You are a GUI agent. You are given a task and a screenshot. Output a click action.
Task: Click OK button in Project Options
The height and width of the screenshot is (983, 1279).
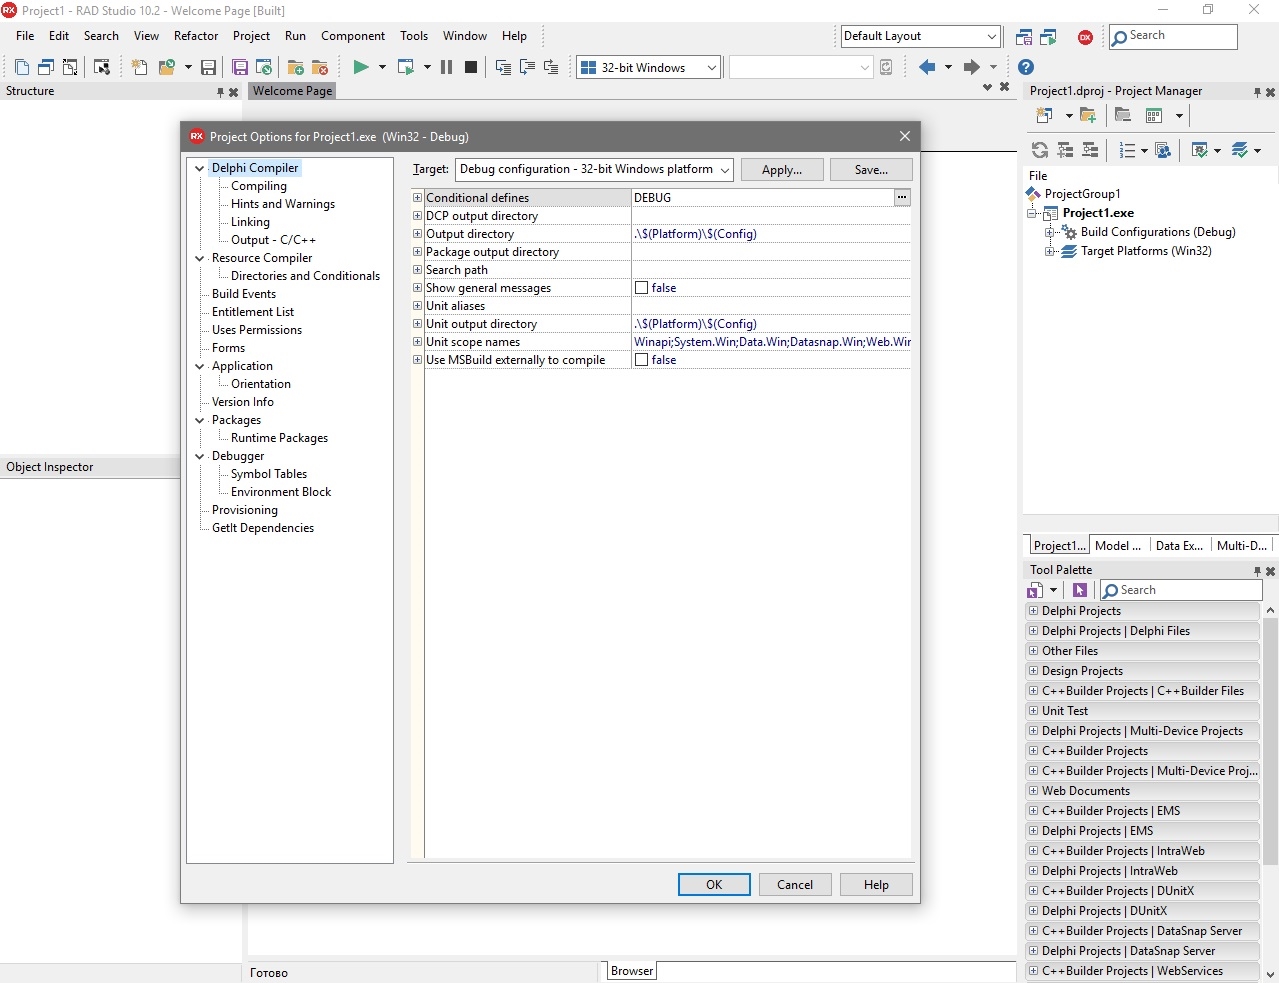coord(714,885)
